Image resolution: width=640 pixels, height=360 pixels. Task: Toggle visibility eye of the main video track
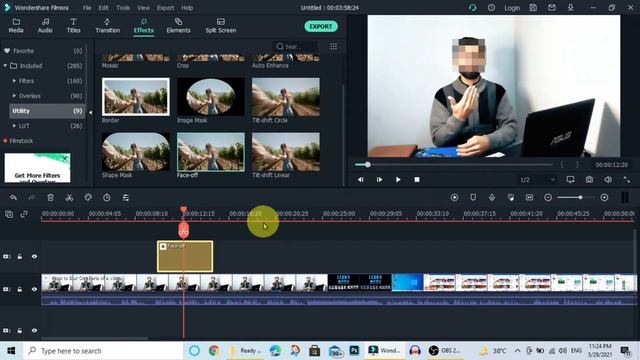[34, 289]
